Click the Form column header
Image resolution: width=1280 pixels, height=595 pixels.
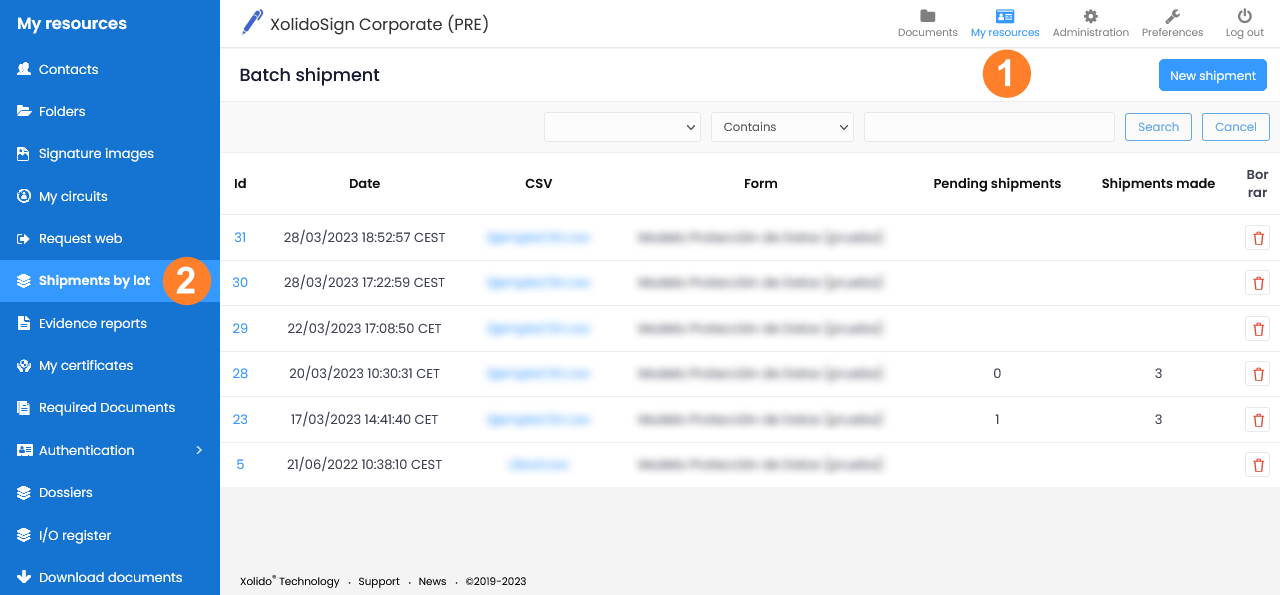click(x=761, y=183)
